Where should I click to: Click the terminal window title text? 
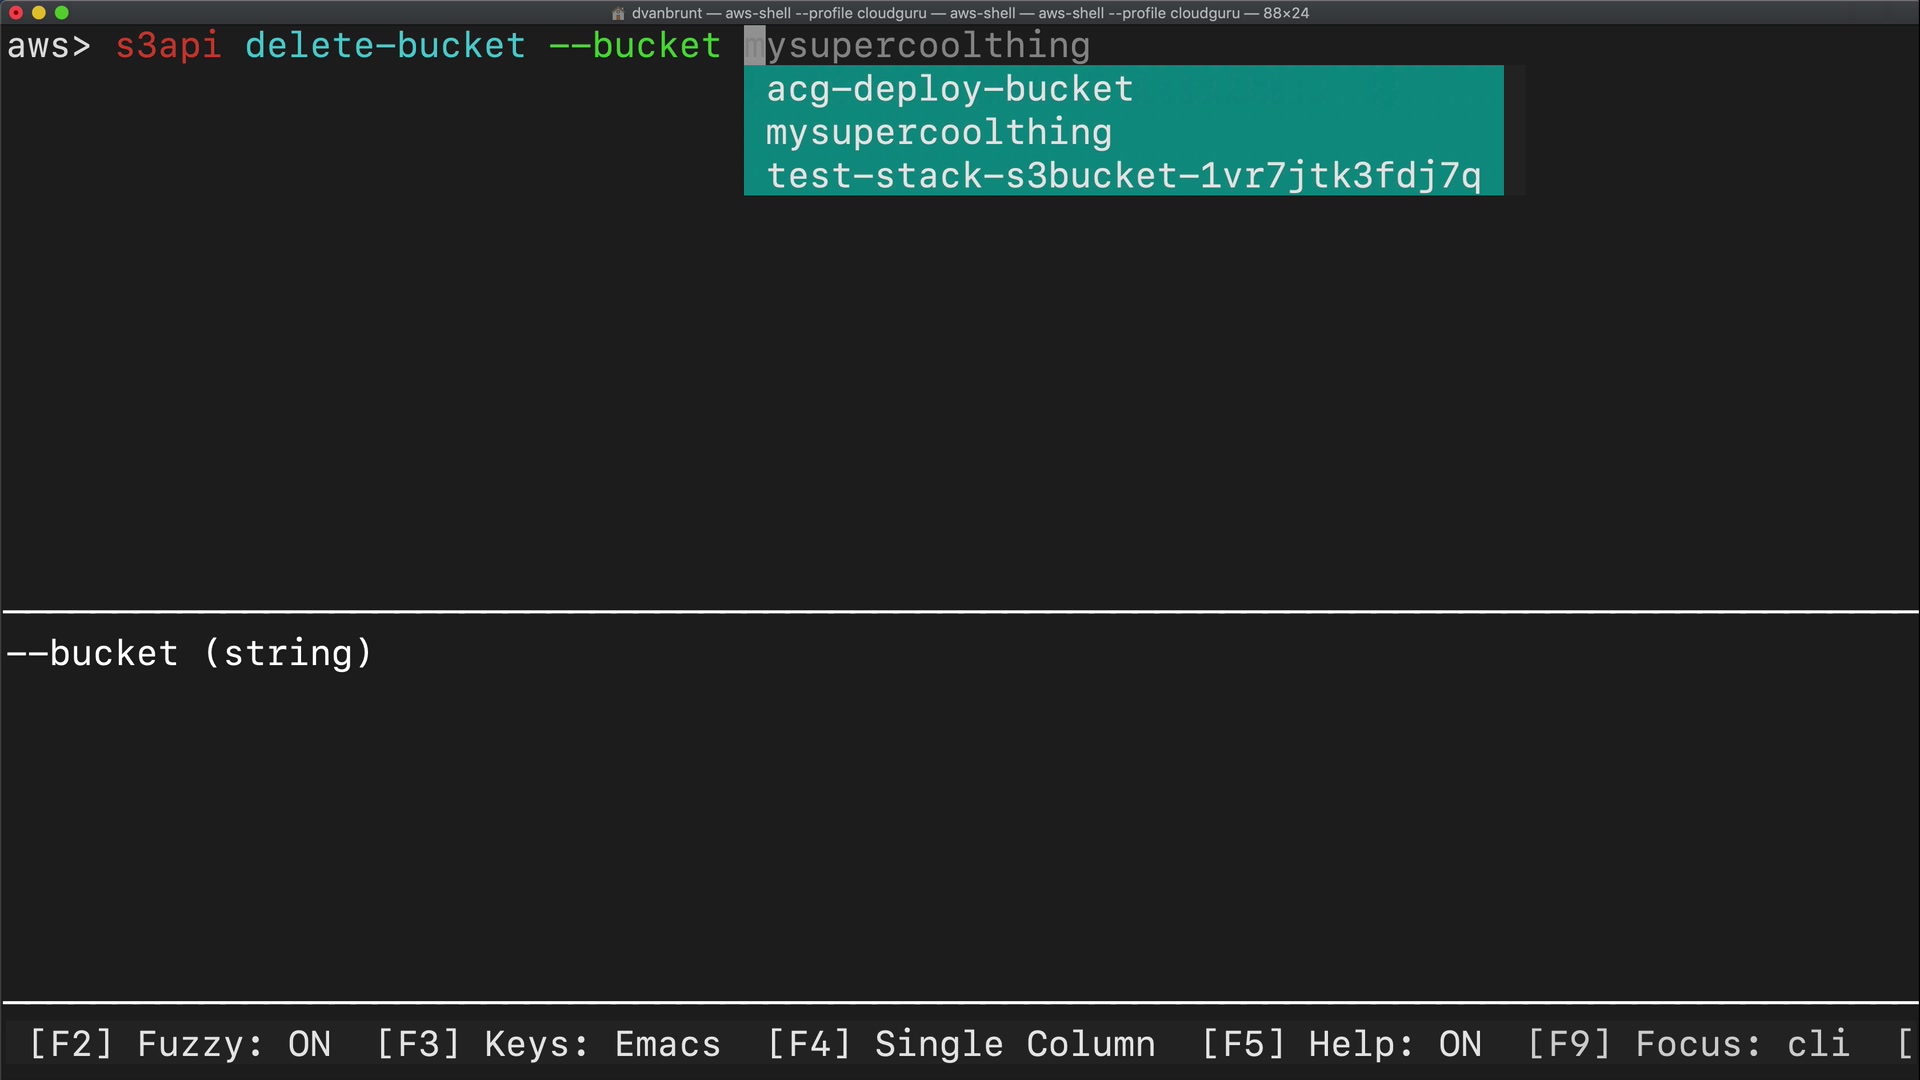click(x=970, y=13)
